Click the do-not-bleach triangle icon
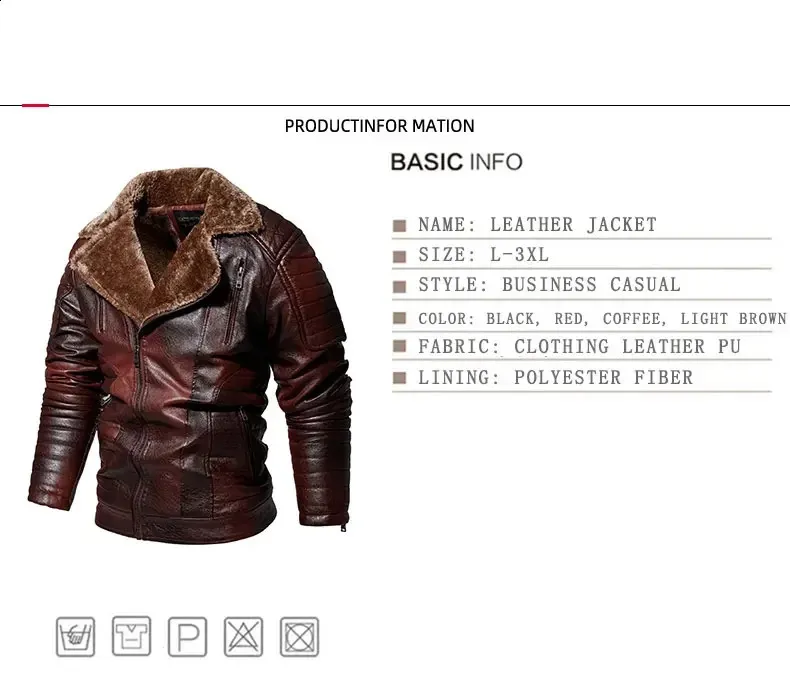Viewport: 790px width, 691px height. pos(243,637)
